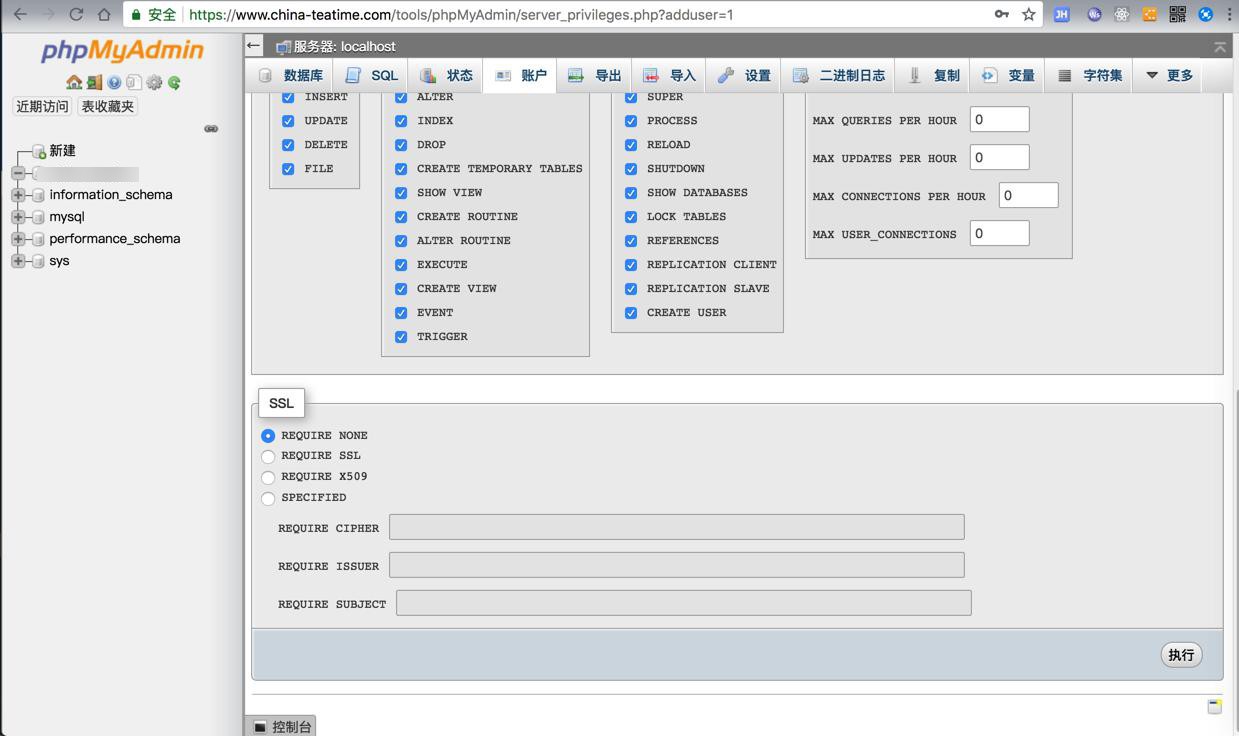Open the 状态 tab
The width and height of the screenshot is (1239, 736).
(446, 76)
